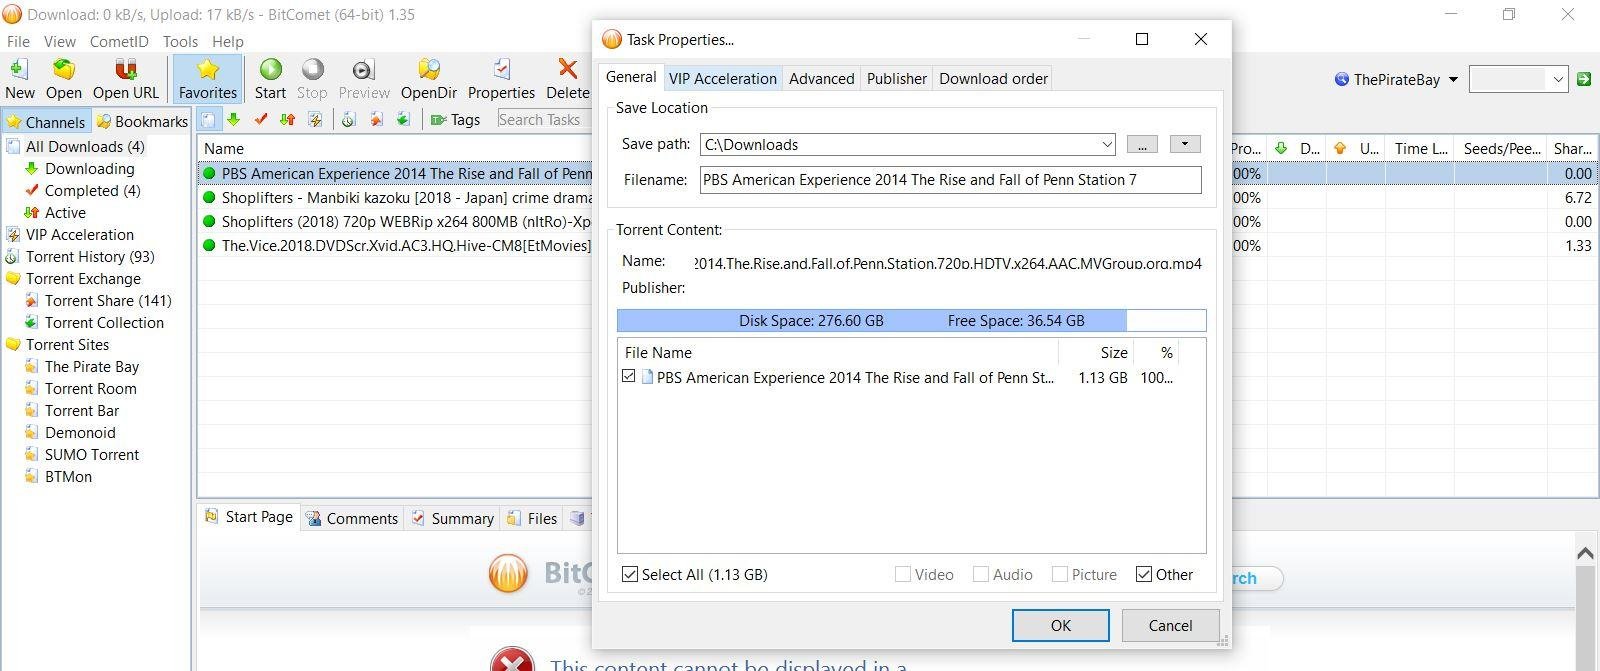Click the Open URL magnet icon
This screenshot has width=1600, height=671.
(125, 69)
